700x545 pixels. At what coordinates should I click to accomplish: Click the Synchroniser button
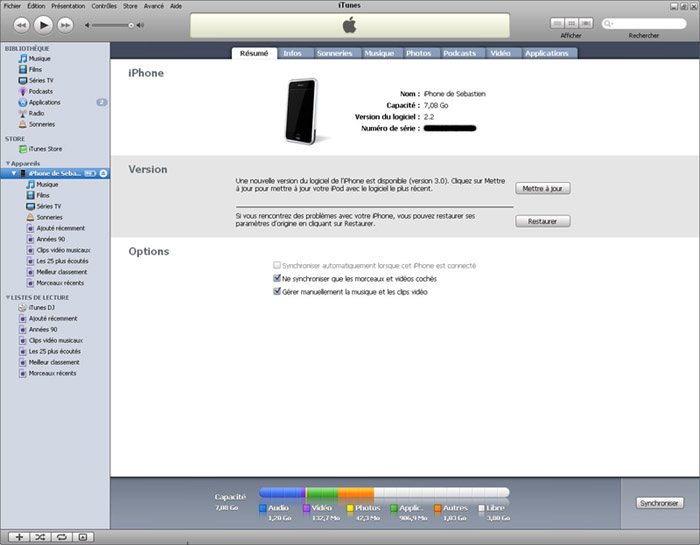(x=659, y=503)
